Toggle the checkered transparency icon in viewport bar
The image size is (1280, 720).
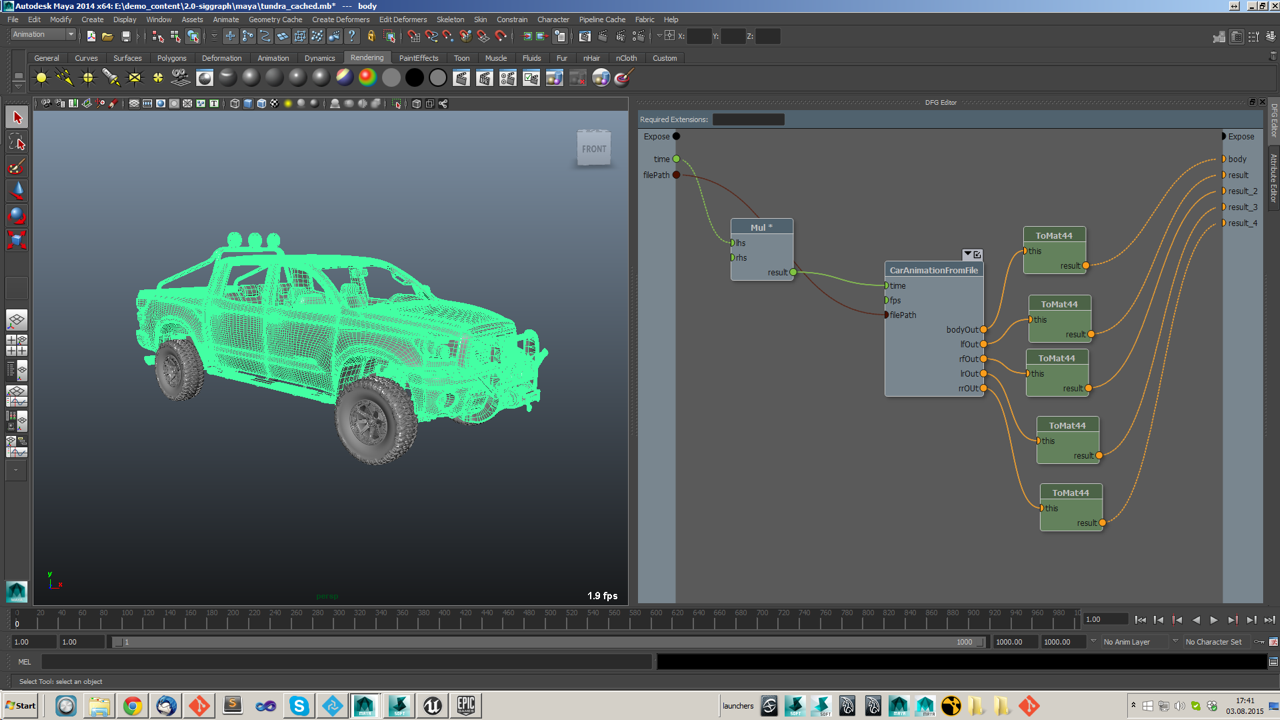tap(273, 103)
